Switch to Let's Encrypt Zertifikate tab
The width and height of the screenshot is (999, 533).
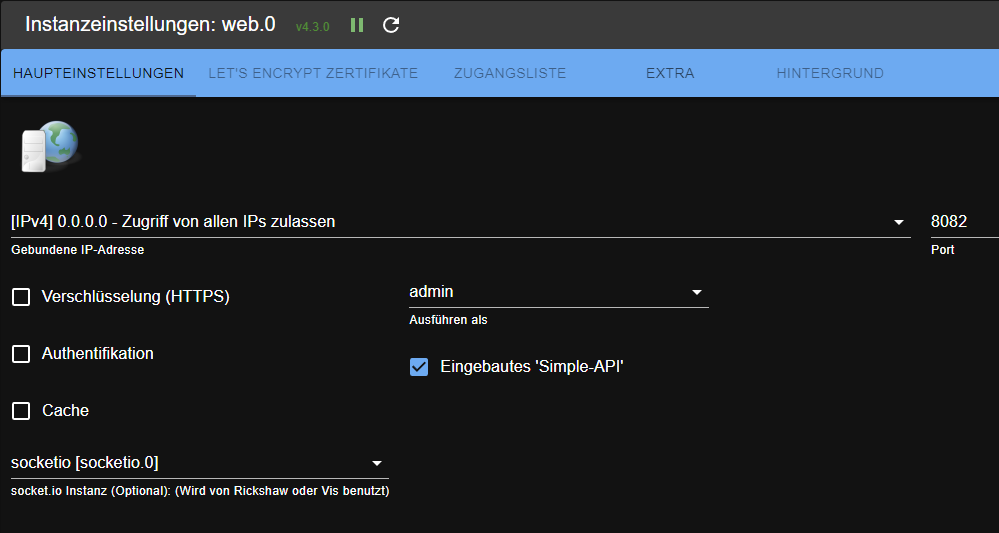[x=313, y=73]
